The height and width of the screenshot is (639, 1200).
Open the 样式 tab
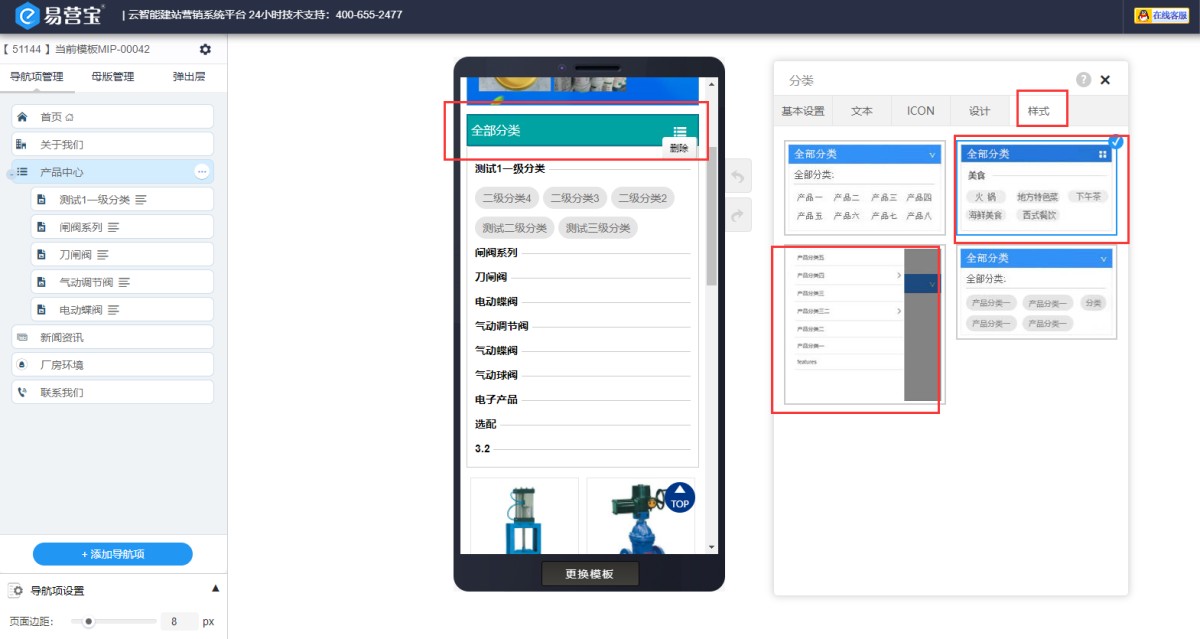(1039, 111)
